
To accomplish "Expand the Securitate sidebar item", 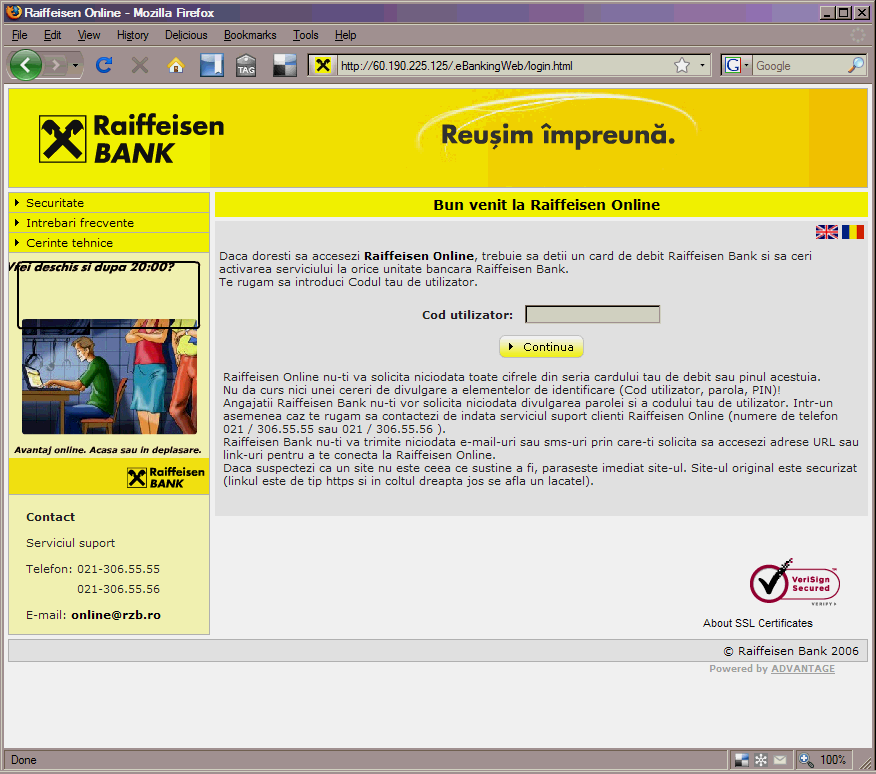I will 109,203.
